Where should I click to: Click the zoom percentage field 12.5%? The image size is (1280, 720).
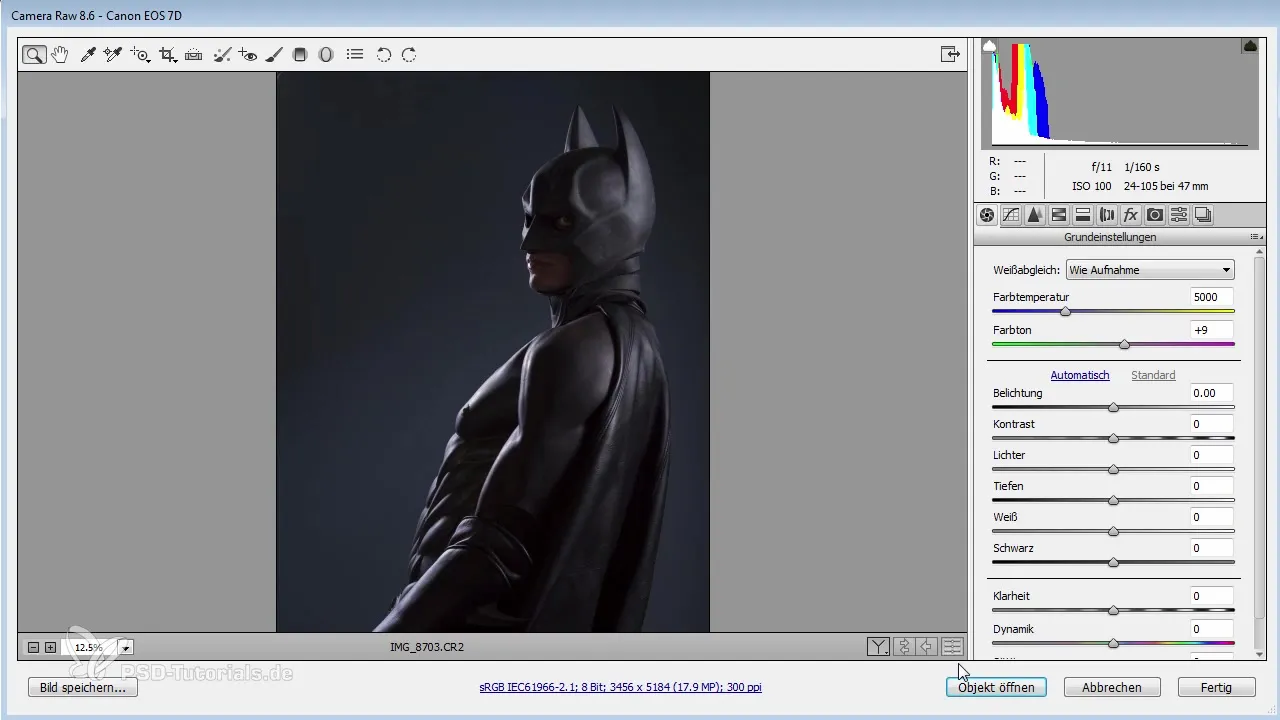click(89, 648)
